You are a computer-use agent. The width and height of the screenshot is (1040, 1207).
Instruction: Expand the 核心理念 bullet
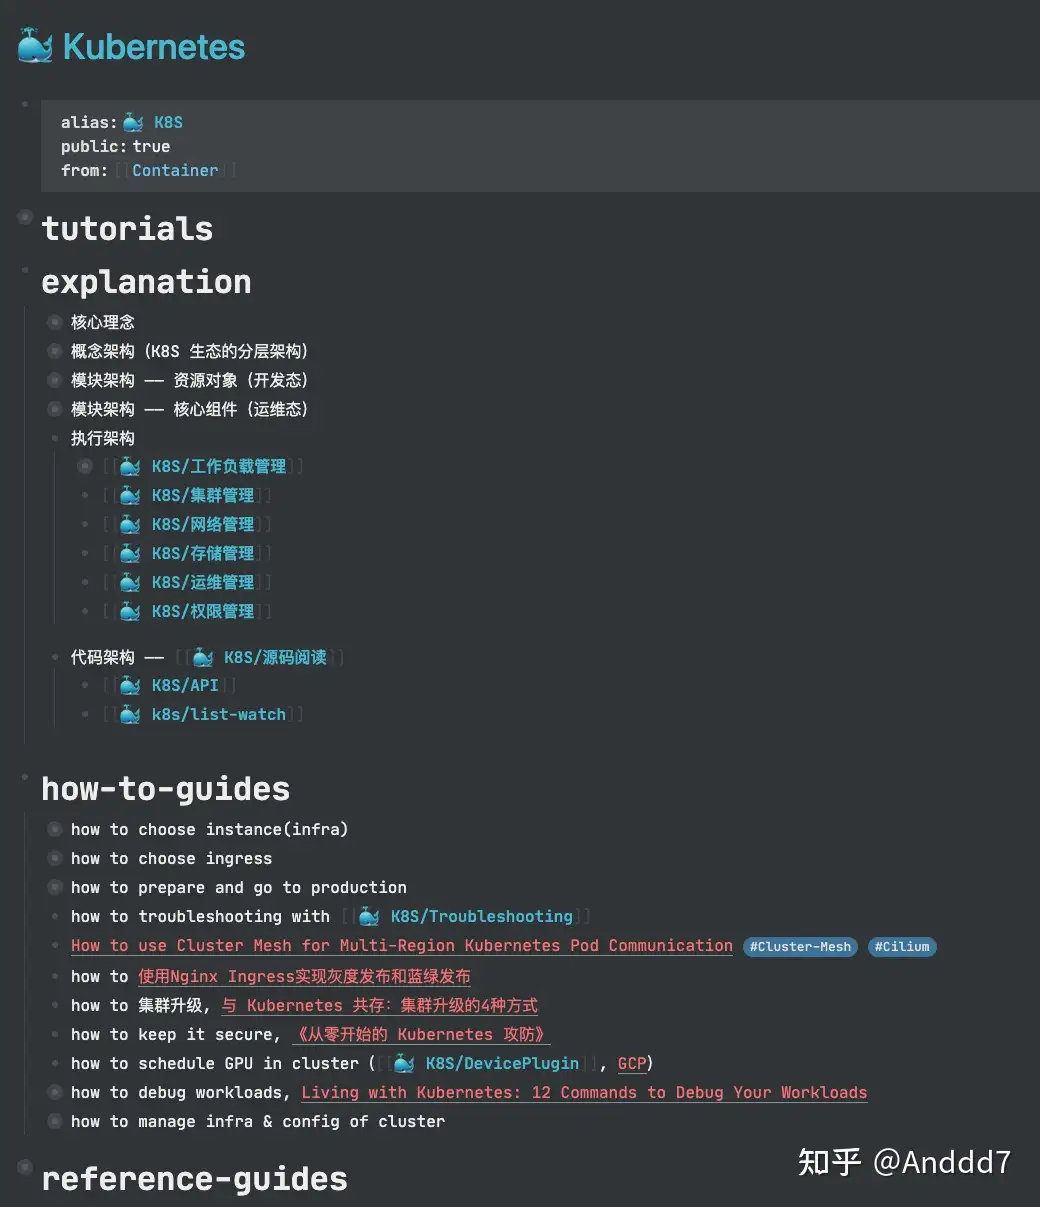[x=55, y=322]
